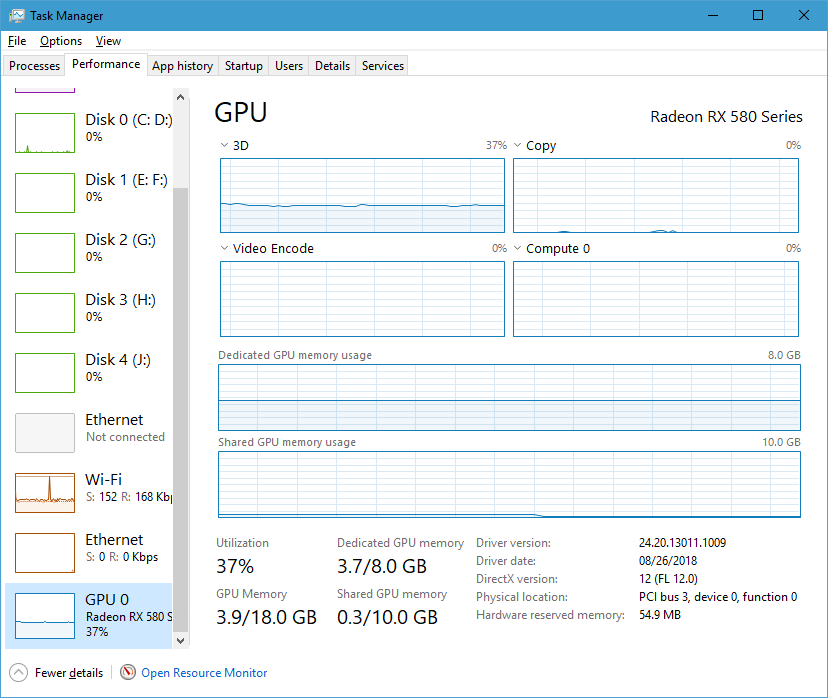
Task: Select the Ethernet 0 Kbps graph thumbnail
Action: tap(45, 553)
